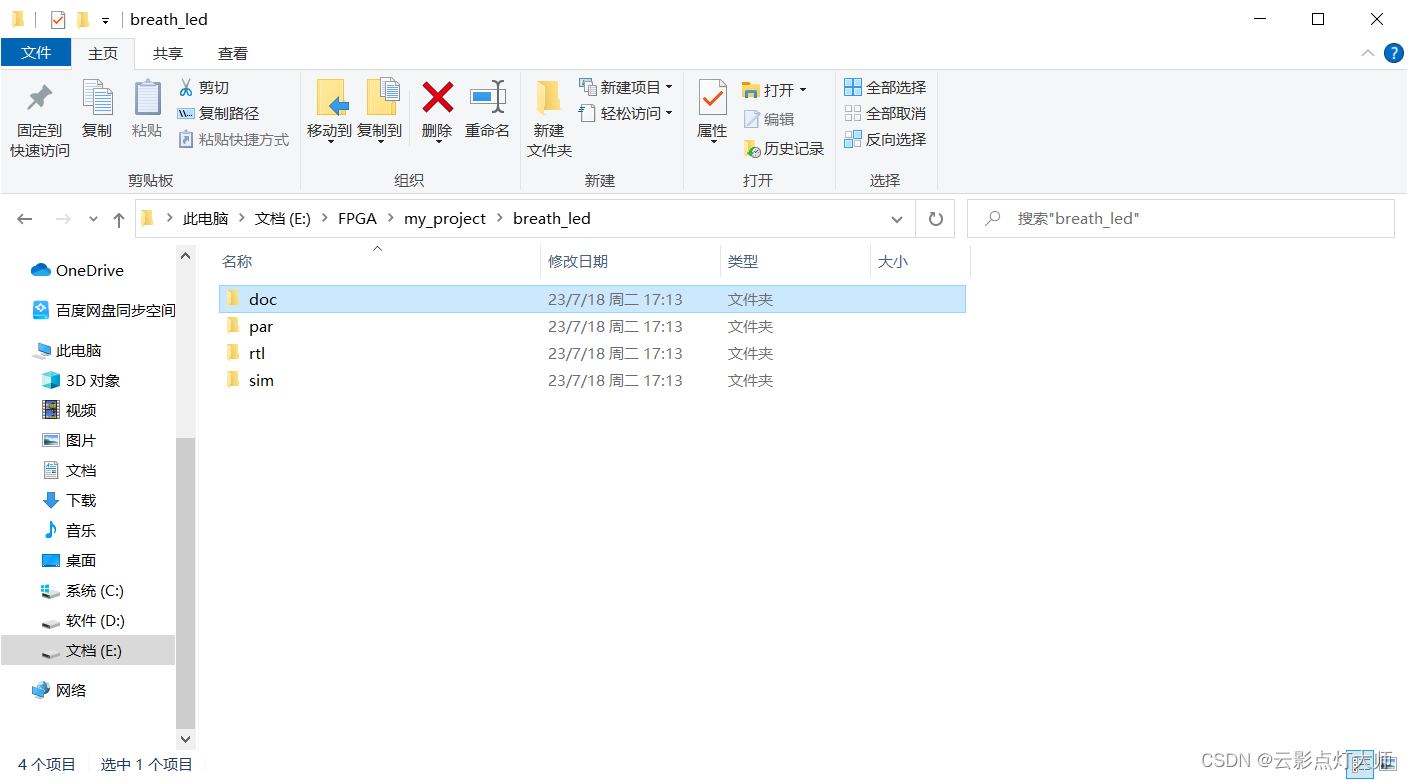1408x780 pixels.
Task: Expand address bar history dropdown chevron
Action: pos(896,219)
